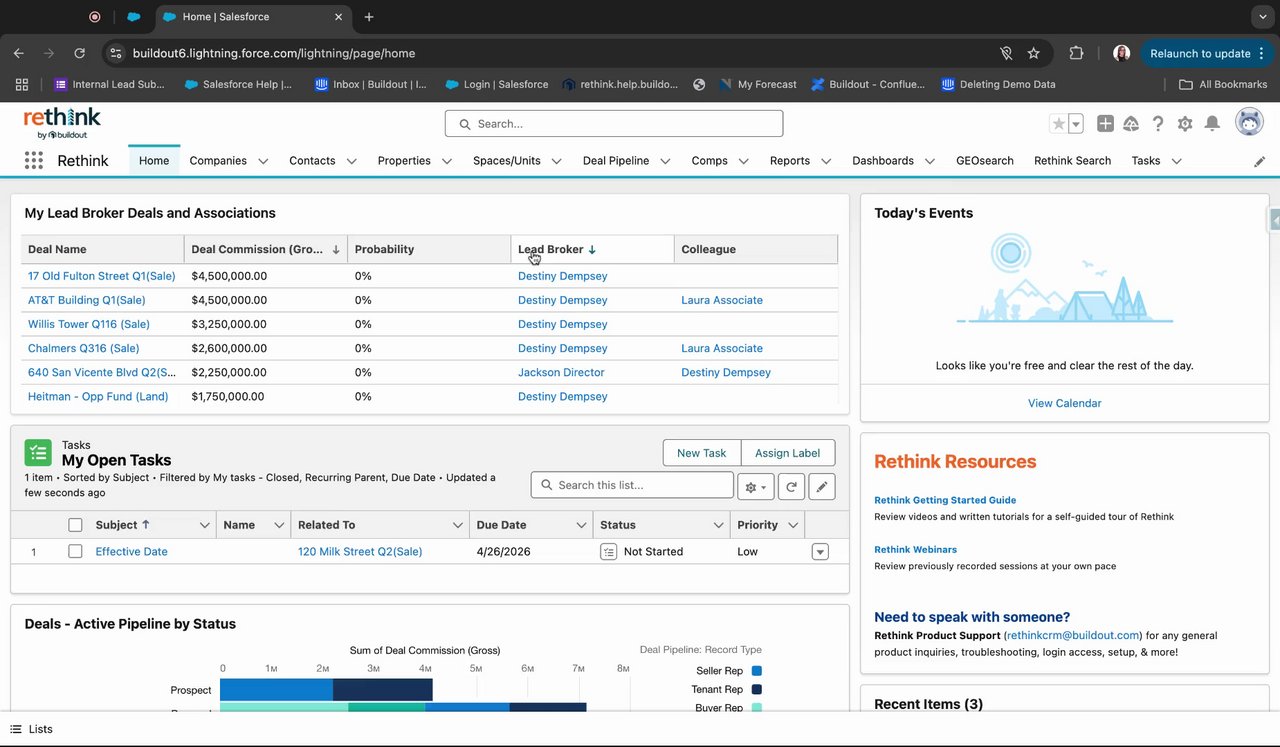Click the Tenant Rep legend color swatch

757,689
